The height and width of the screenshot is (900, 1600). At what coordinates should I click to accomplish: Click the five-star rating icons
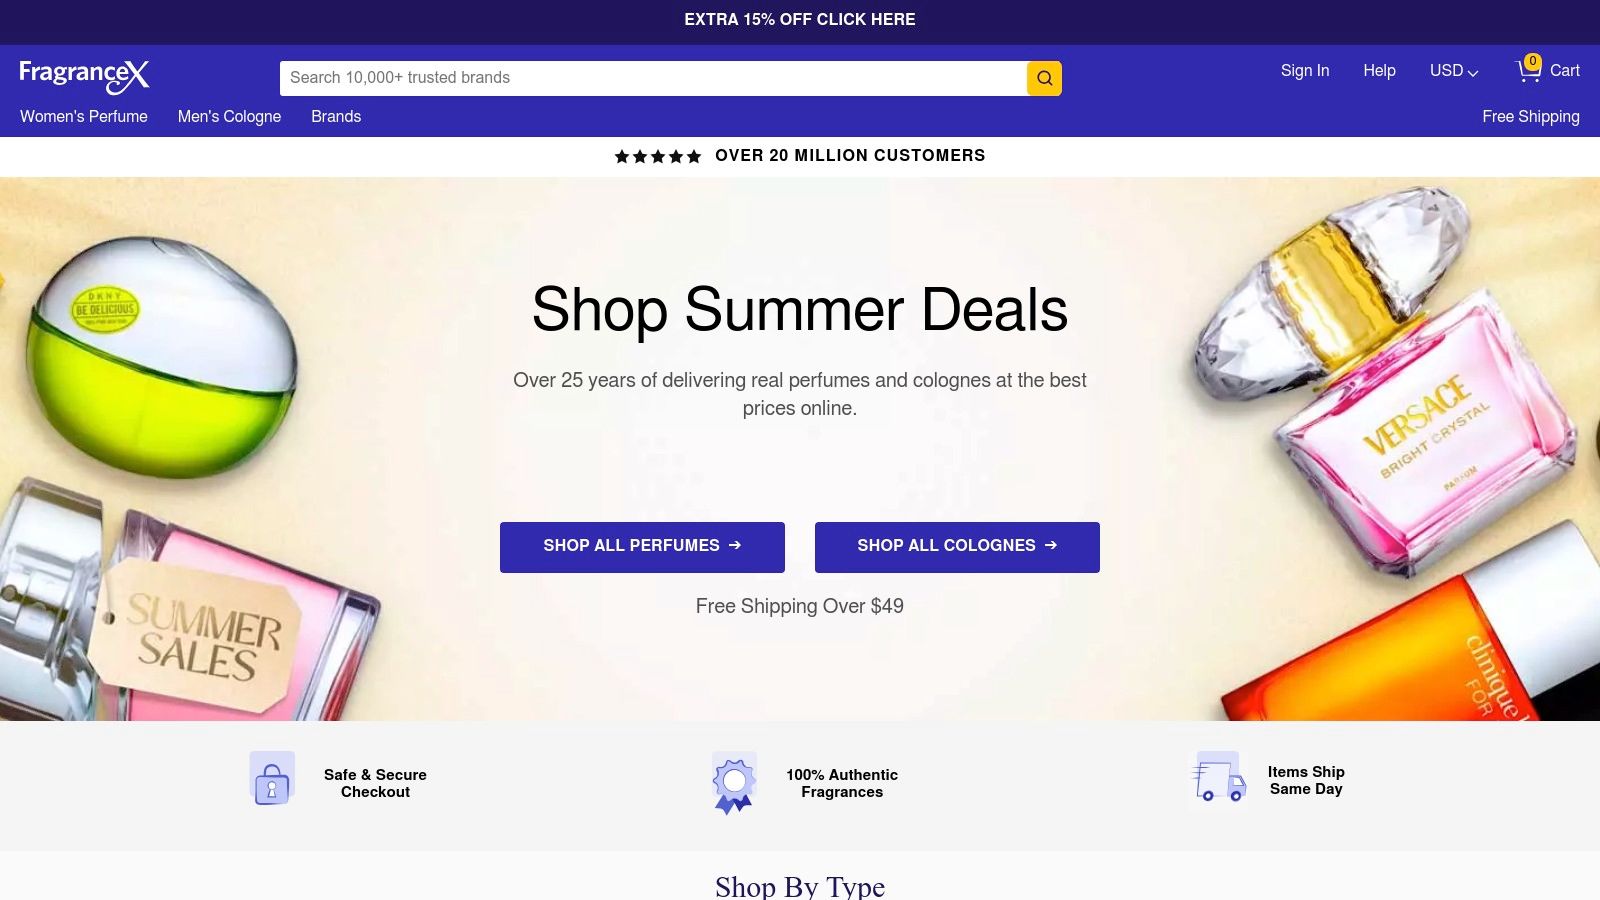(x=657, y=156)
